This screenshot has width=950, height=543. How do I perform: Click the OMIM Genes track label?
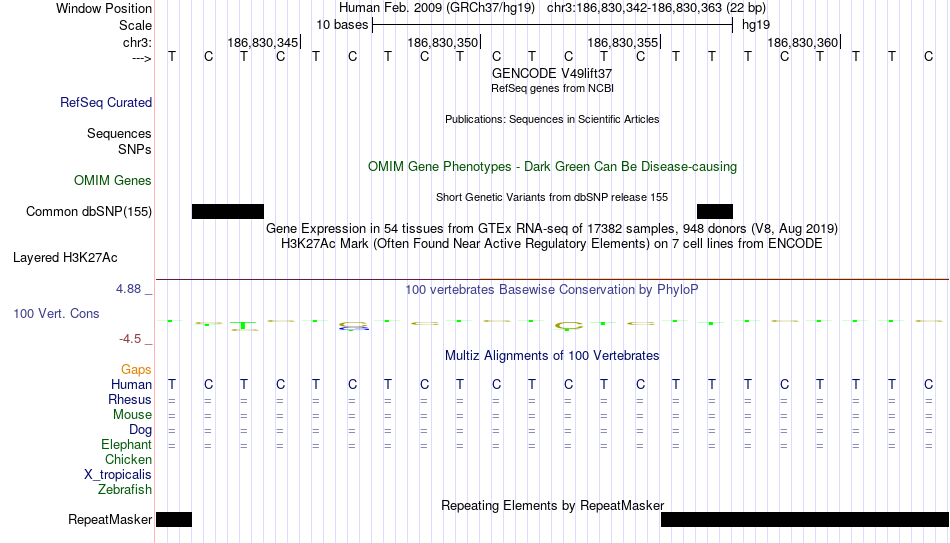point(113,181)
